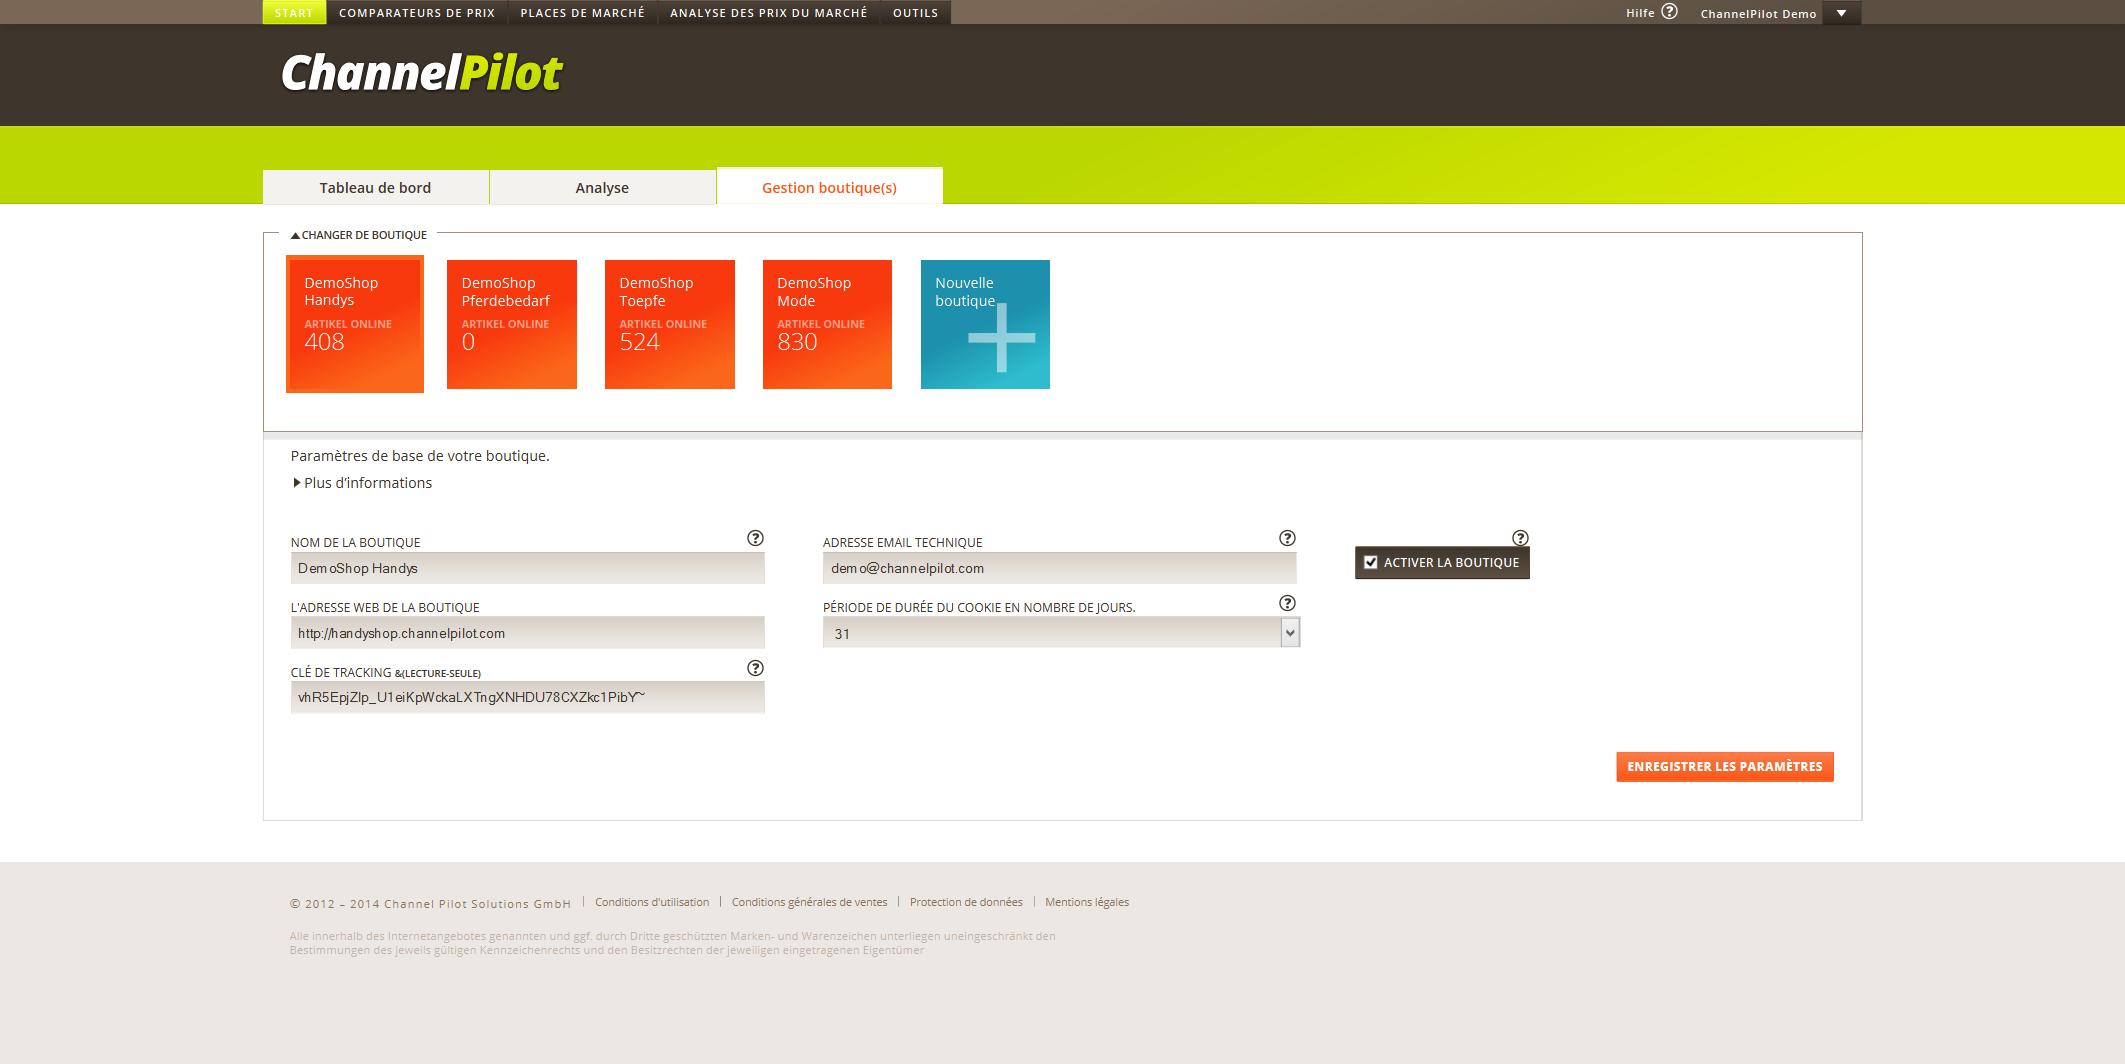Click help icon for cookie duration period

pyautogui.click(x=1287, y=603)
